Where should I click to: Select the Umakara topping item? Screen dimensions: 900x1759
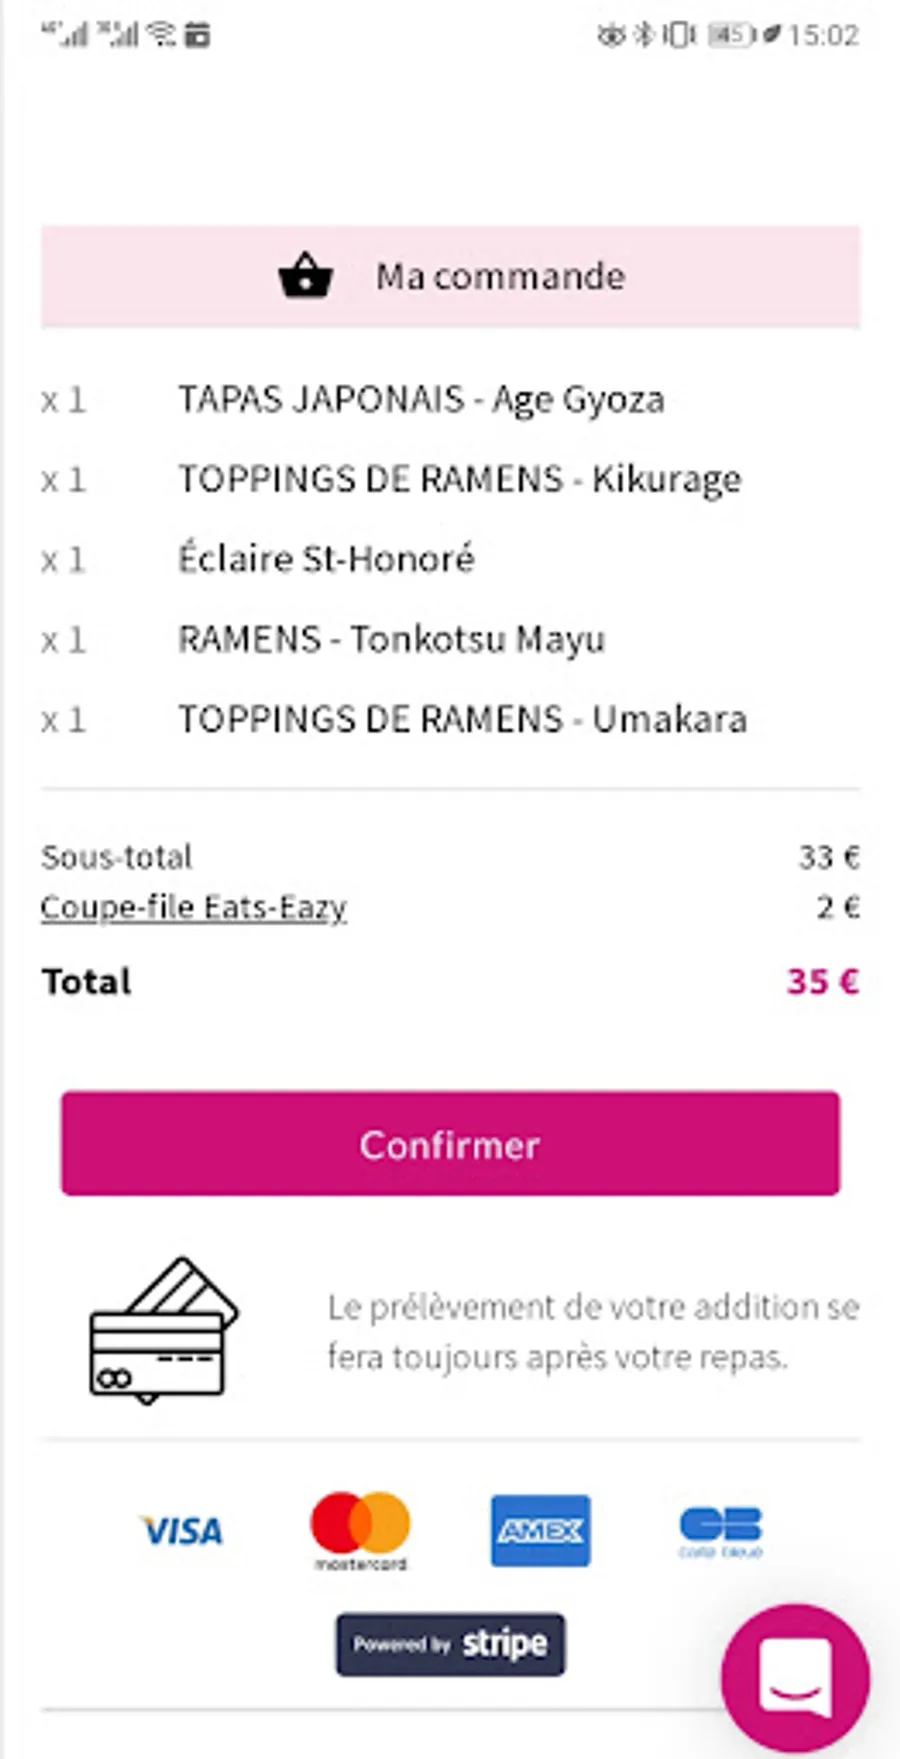pos(462,719)
